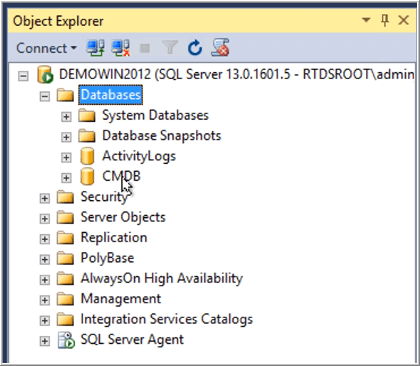Toggle the Object Explorer auto-hide pin
420x366 pixels.
click(x=385, y=20)
